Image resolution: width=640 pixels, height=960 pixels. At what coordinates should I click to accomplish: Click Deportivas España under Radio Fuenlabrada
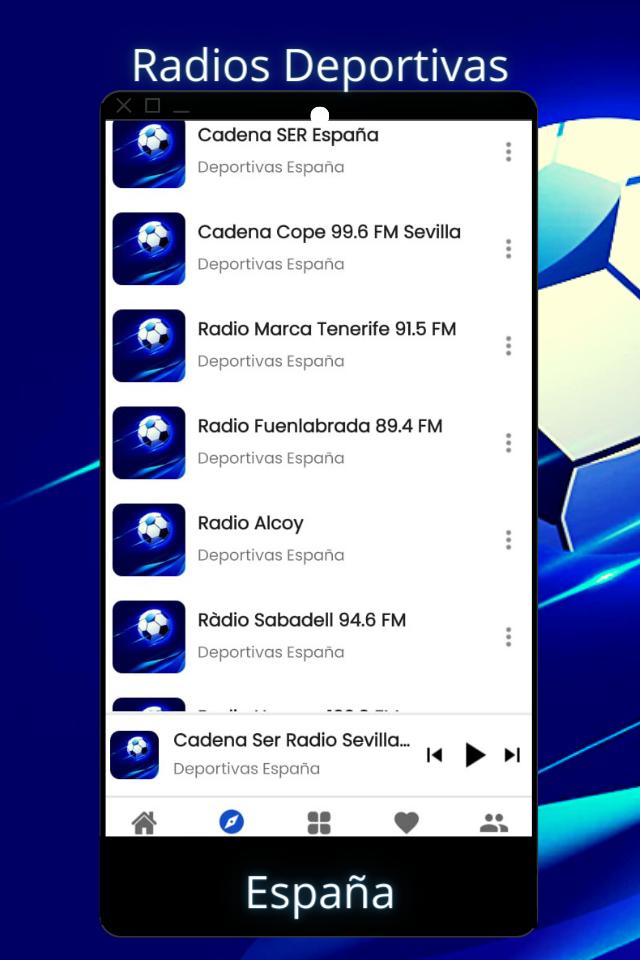click(271, 458)
